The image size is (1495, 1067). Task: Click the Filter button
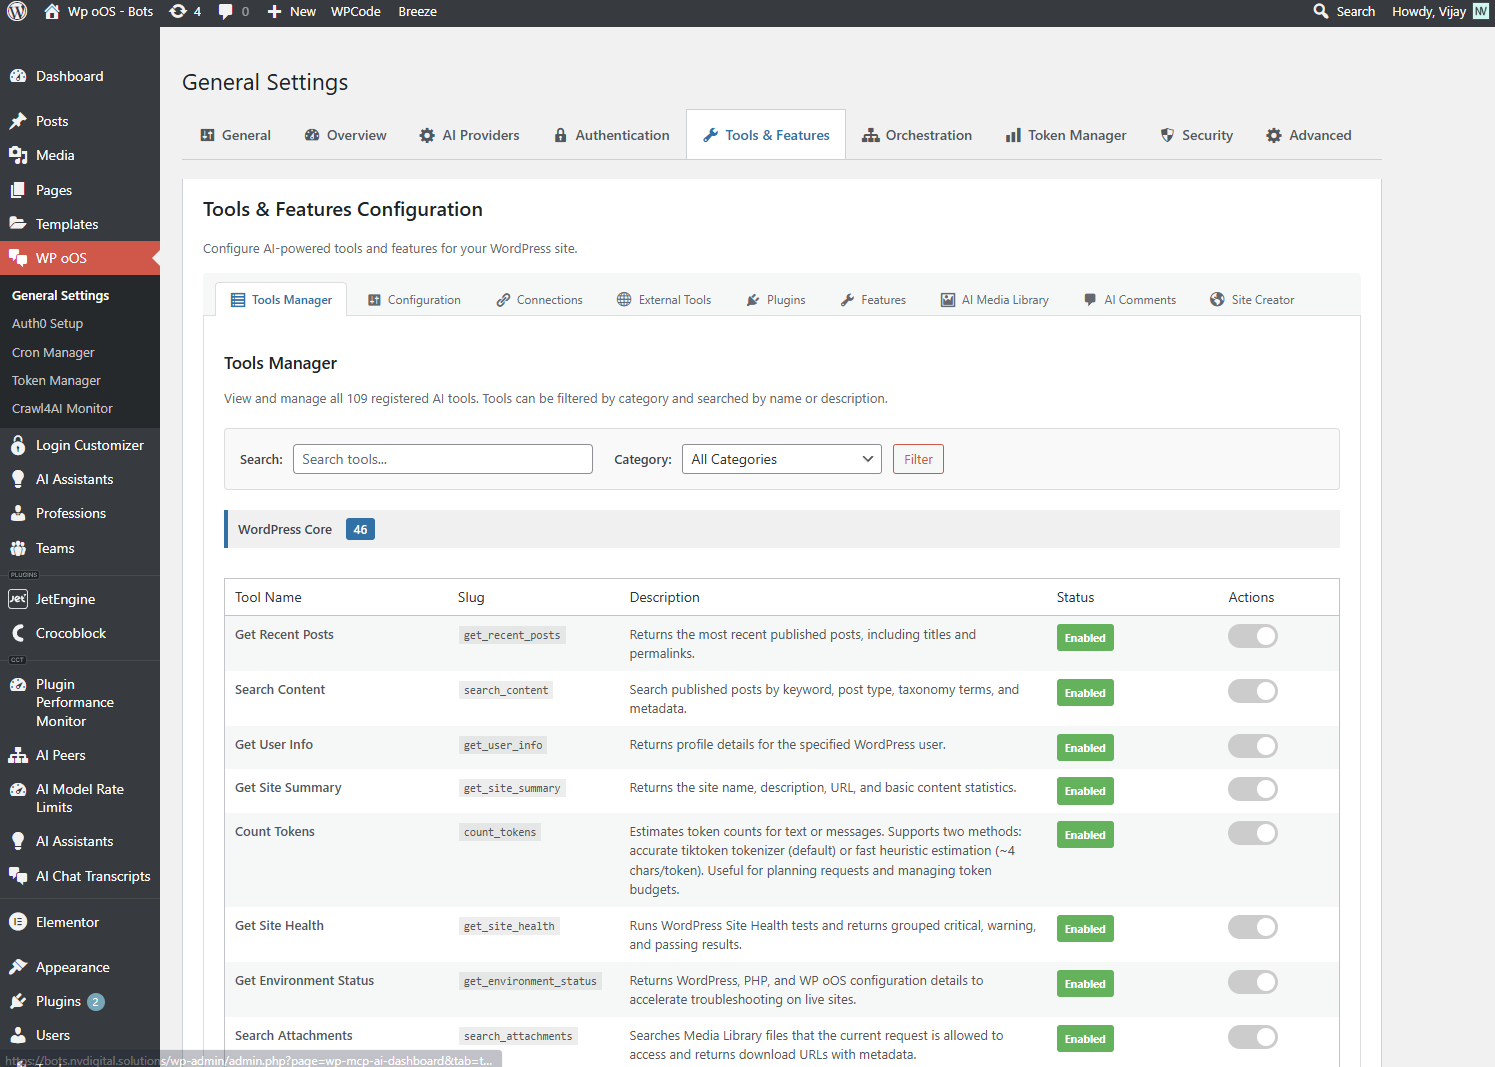(917, 458)
